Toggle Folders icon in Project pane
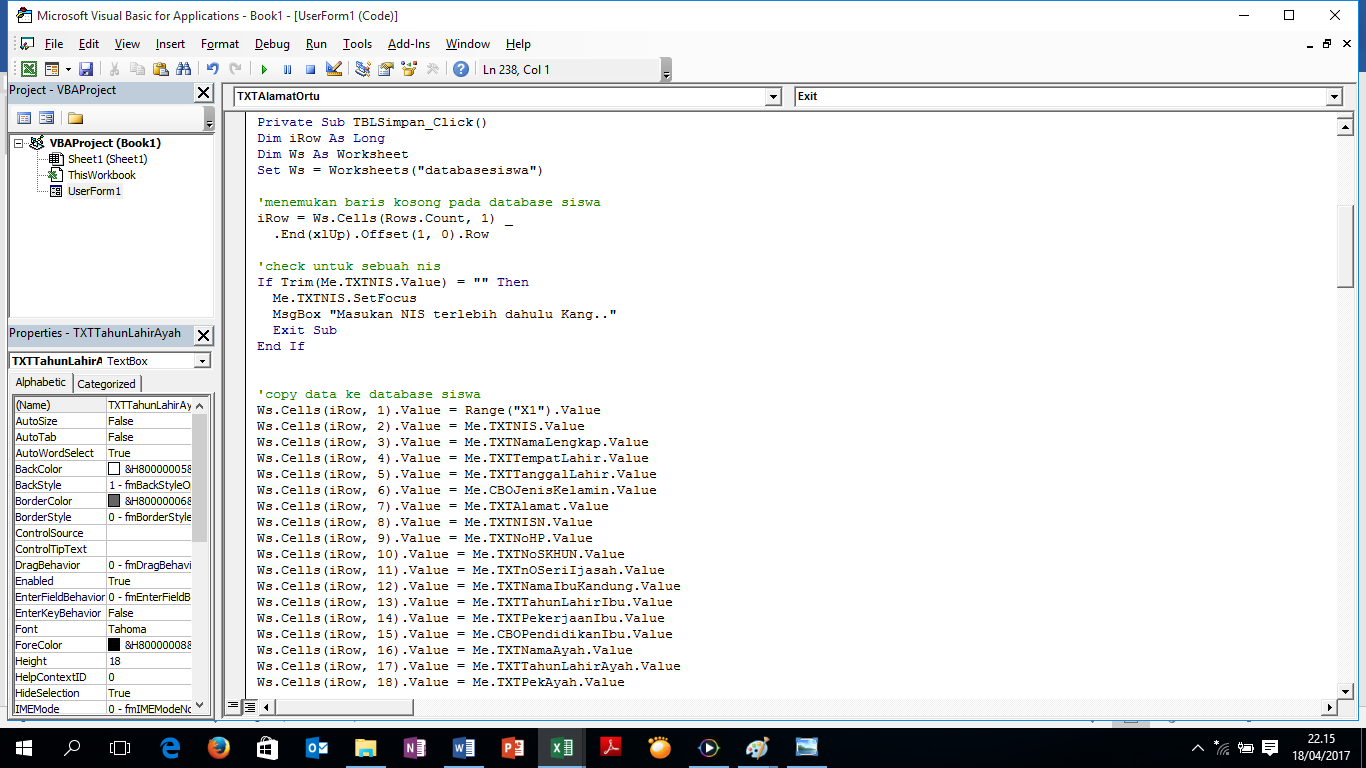This screenshot has width=1366, height=768. pyautogui.click(x=75, y=118)
